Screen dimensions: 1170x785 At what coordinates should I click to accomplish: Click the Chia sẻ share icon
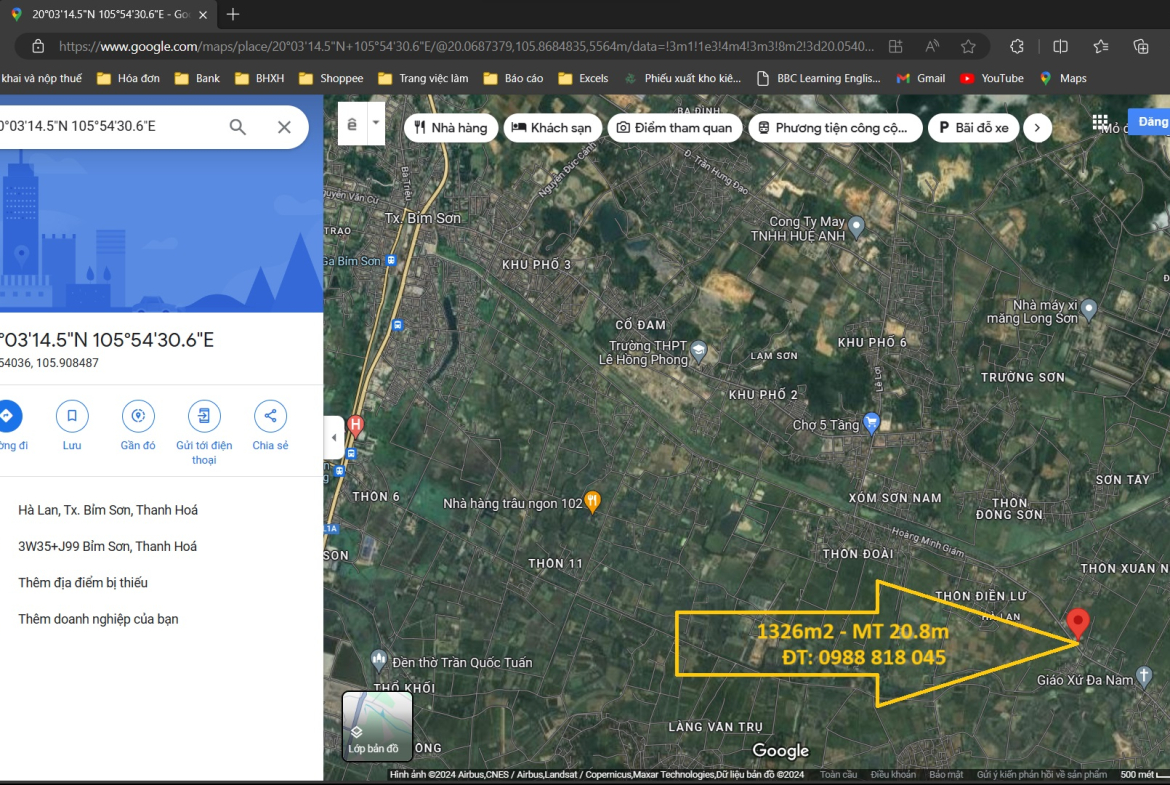pyautogui.click(x=270, y=416)
